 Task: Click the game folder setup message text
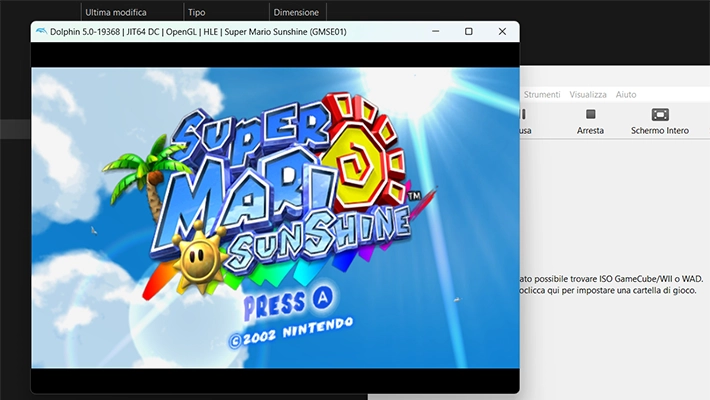(x=609, y=284)
